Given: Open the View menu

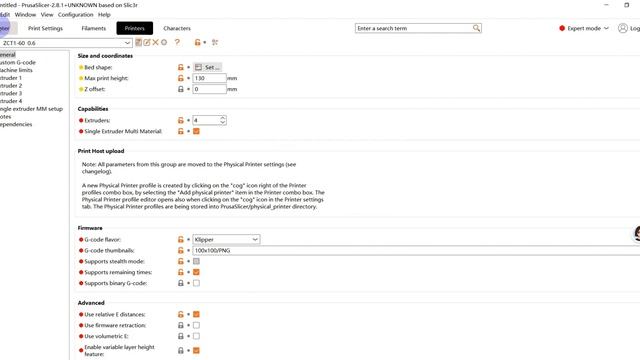Looking at the screenshot, I should (x=47, y=15).
